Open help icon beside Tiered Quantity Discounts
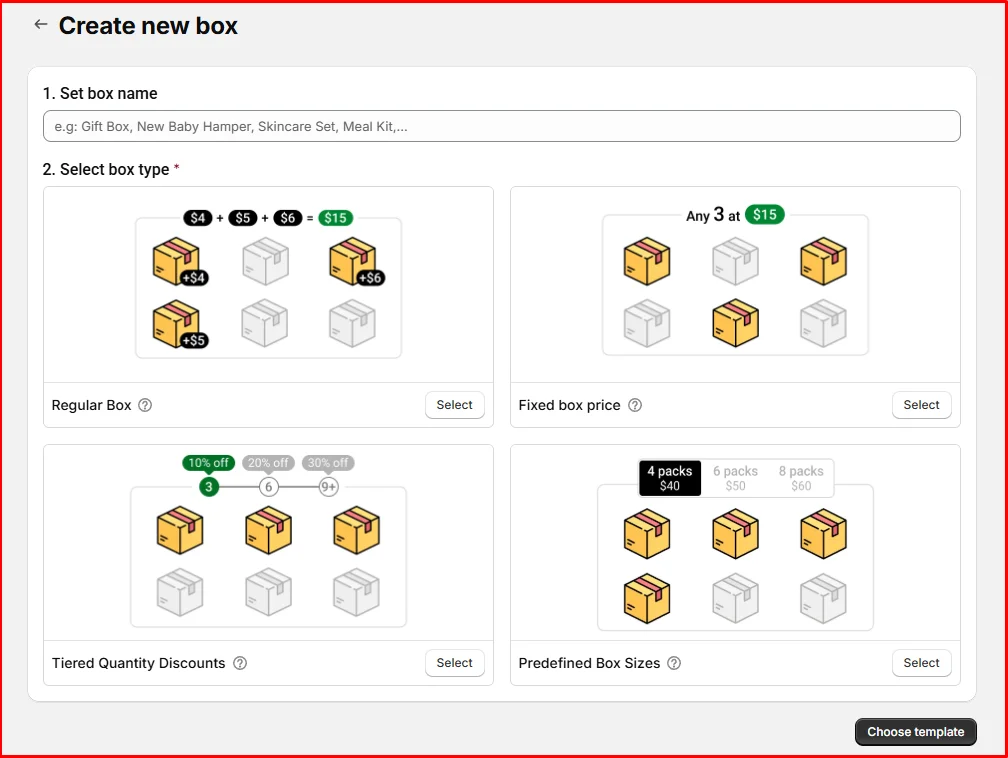1008x758 pixels. [x=240, y=663]
